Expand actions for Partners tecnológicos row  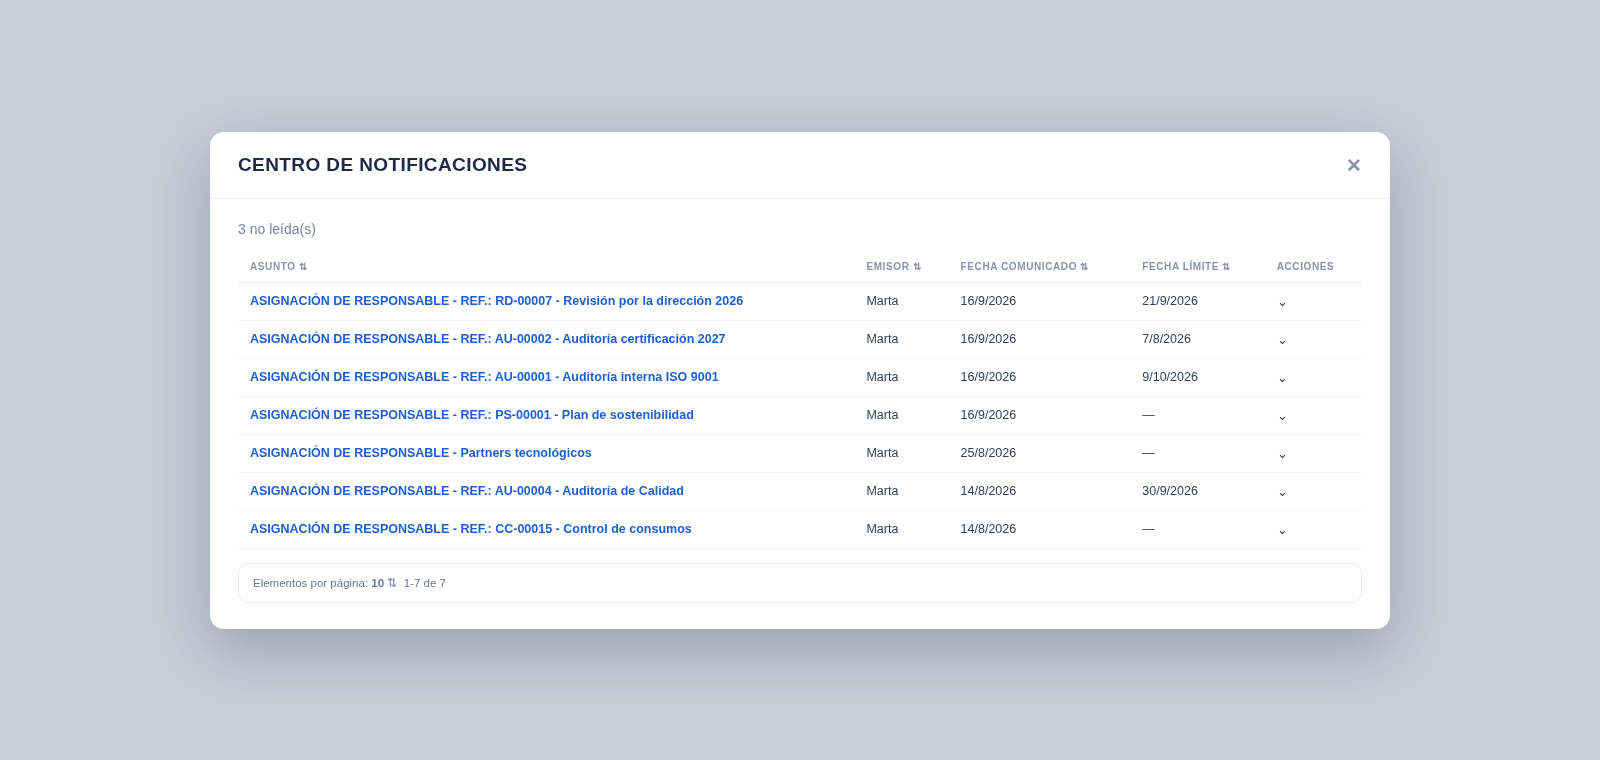pos(1282,454)
